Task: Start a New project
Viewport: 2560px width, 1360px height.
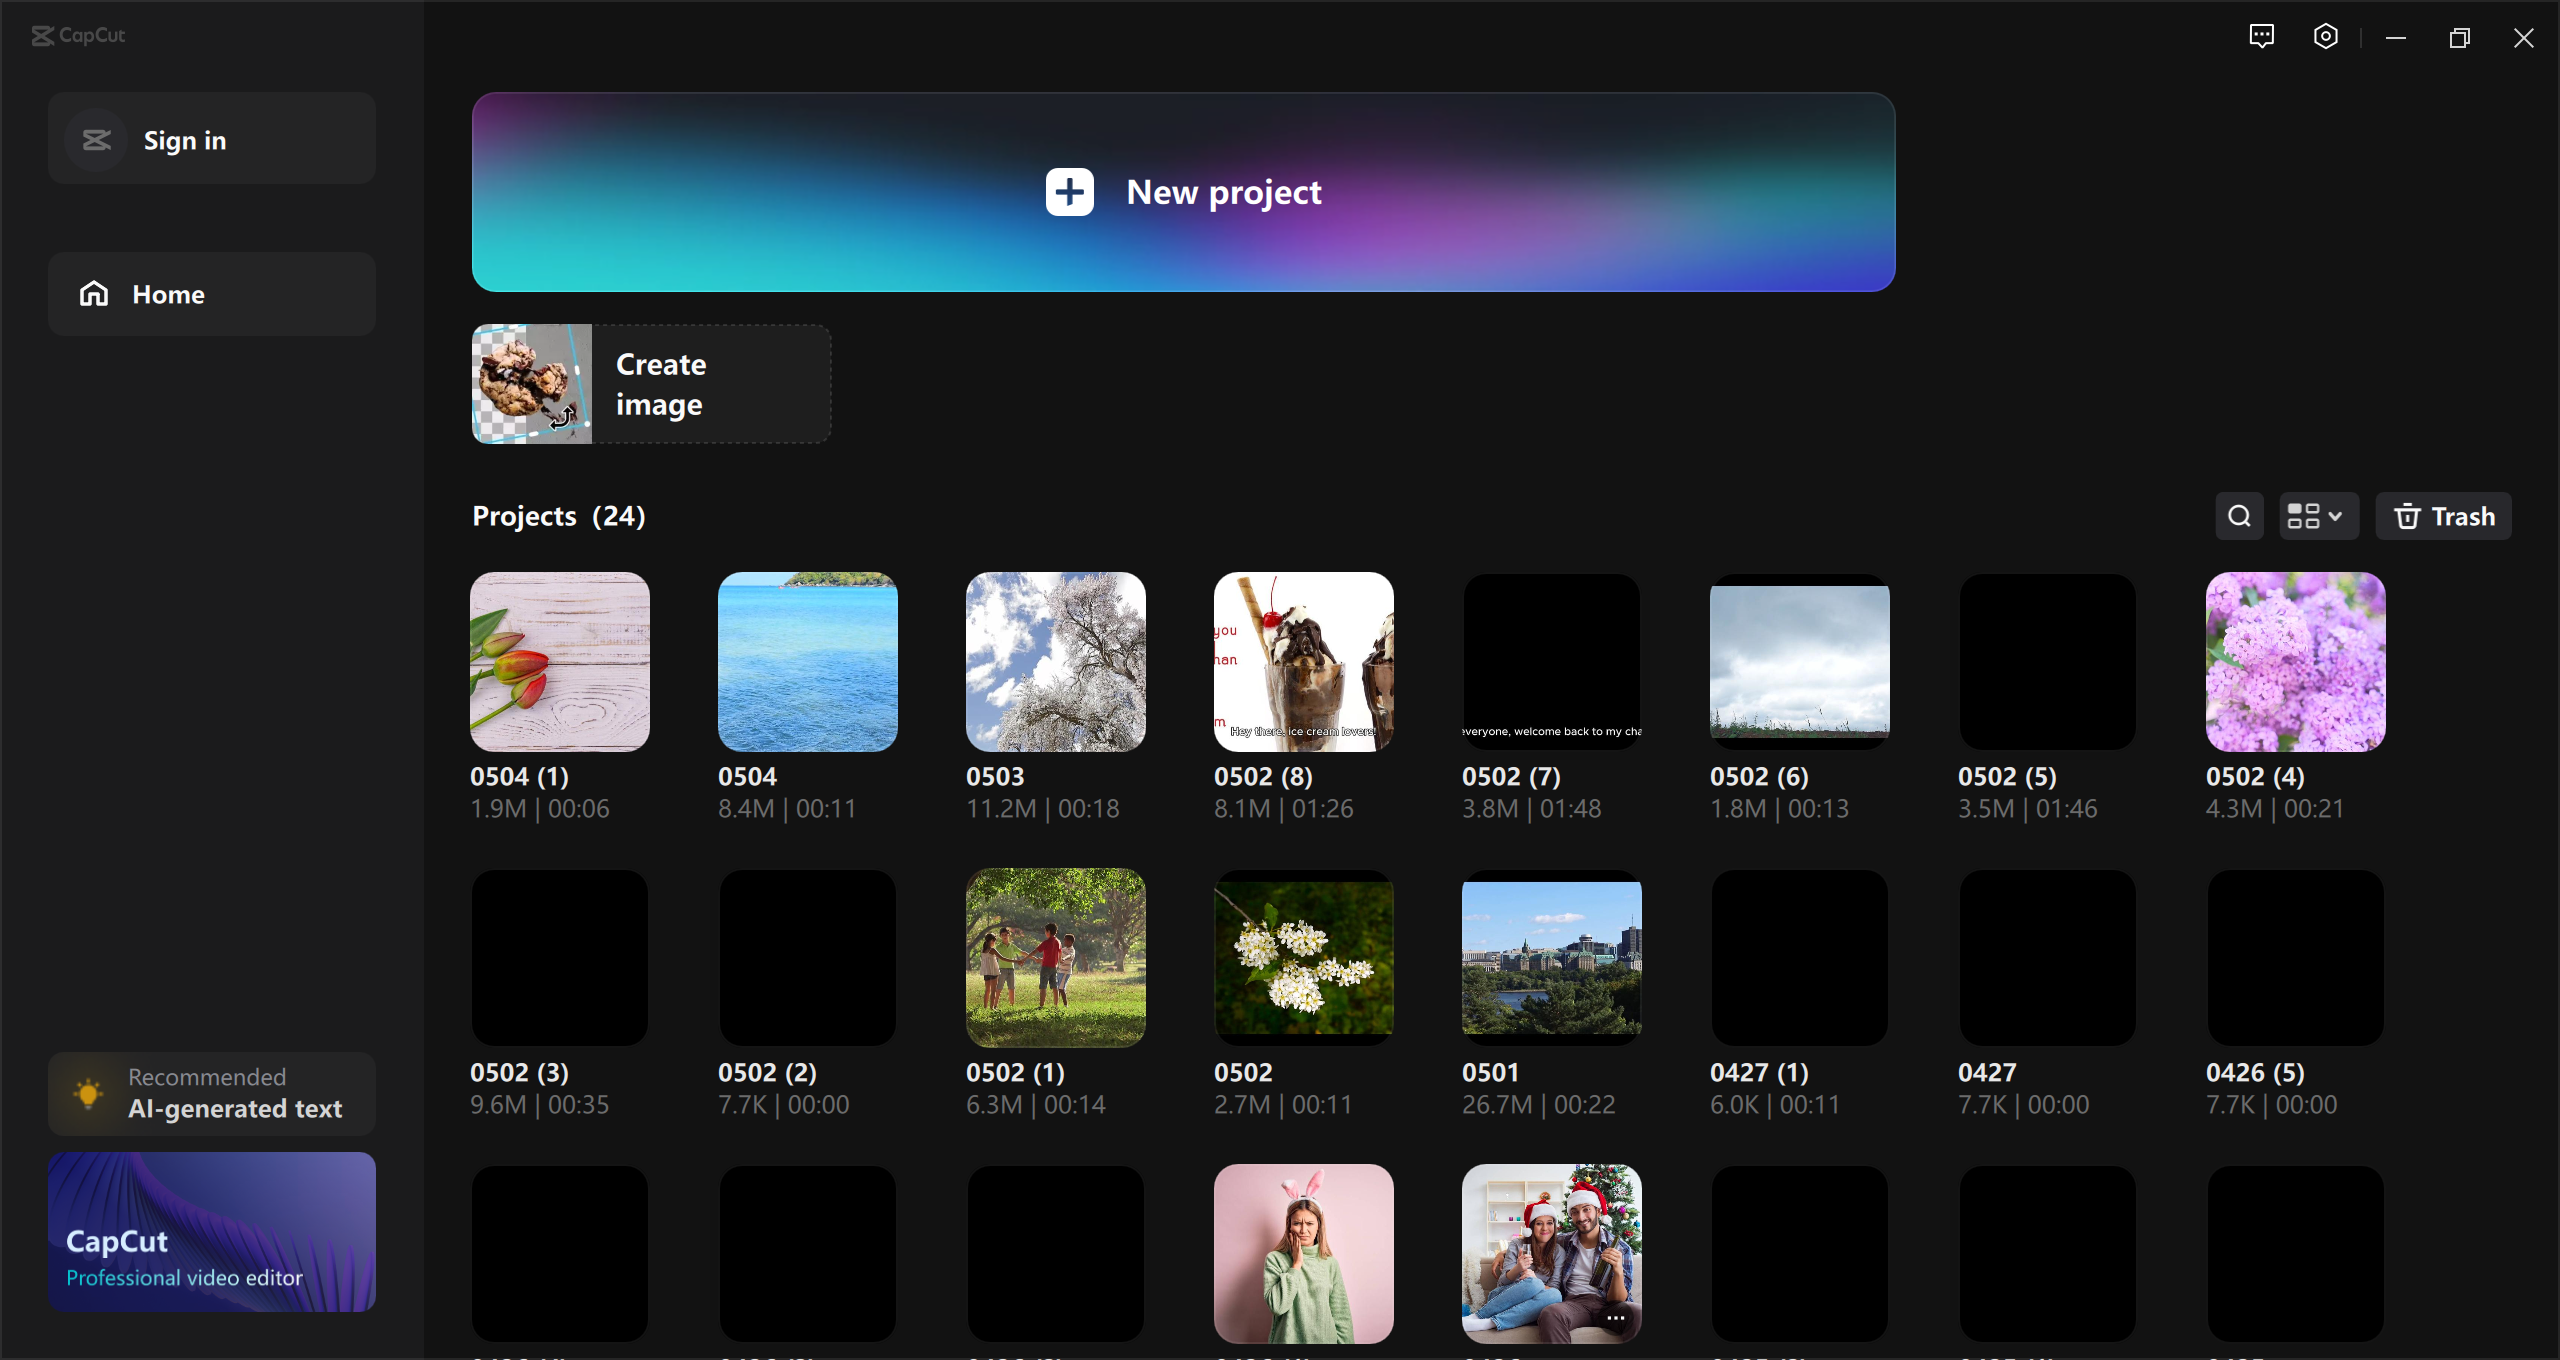Action: [x=1183, y=192]
